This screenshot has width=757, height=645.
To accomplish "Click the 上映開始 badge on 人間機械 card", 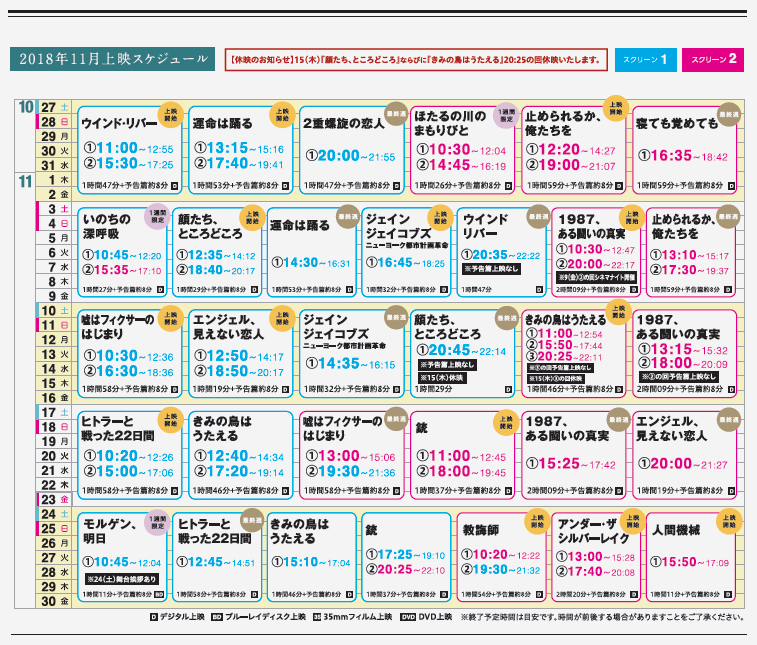I will click(x=729, y=521).
